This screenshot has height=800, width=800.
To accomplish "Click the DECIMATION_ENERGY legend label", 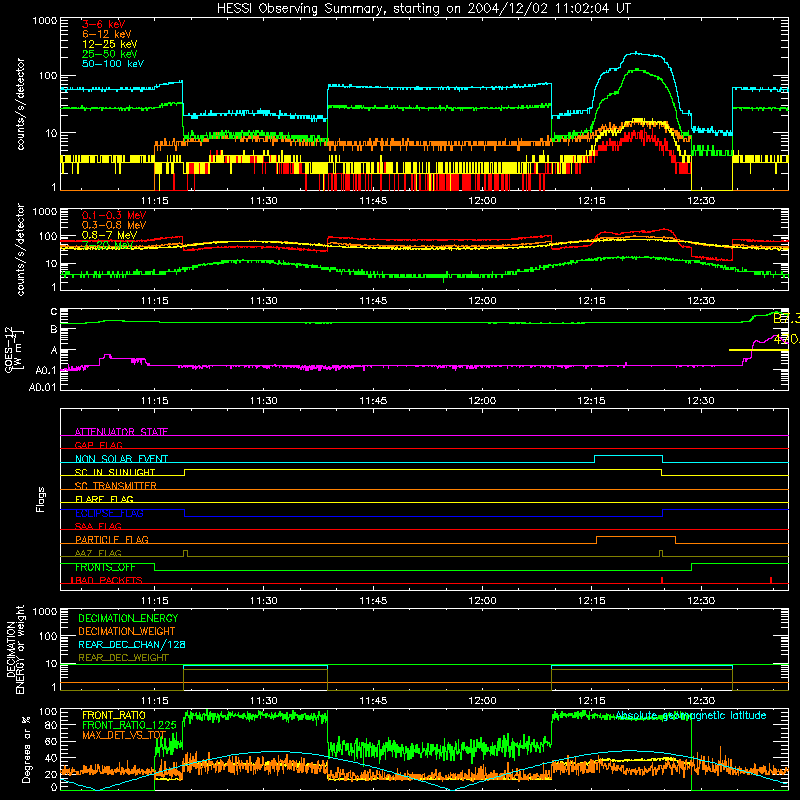I will click(128, 618).
